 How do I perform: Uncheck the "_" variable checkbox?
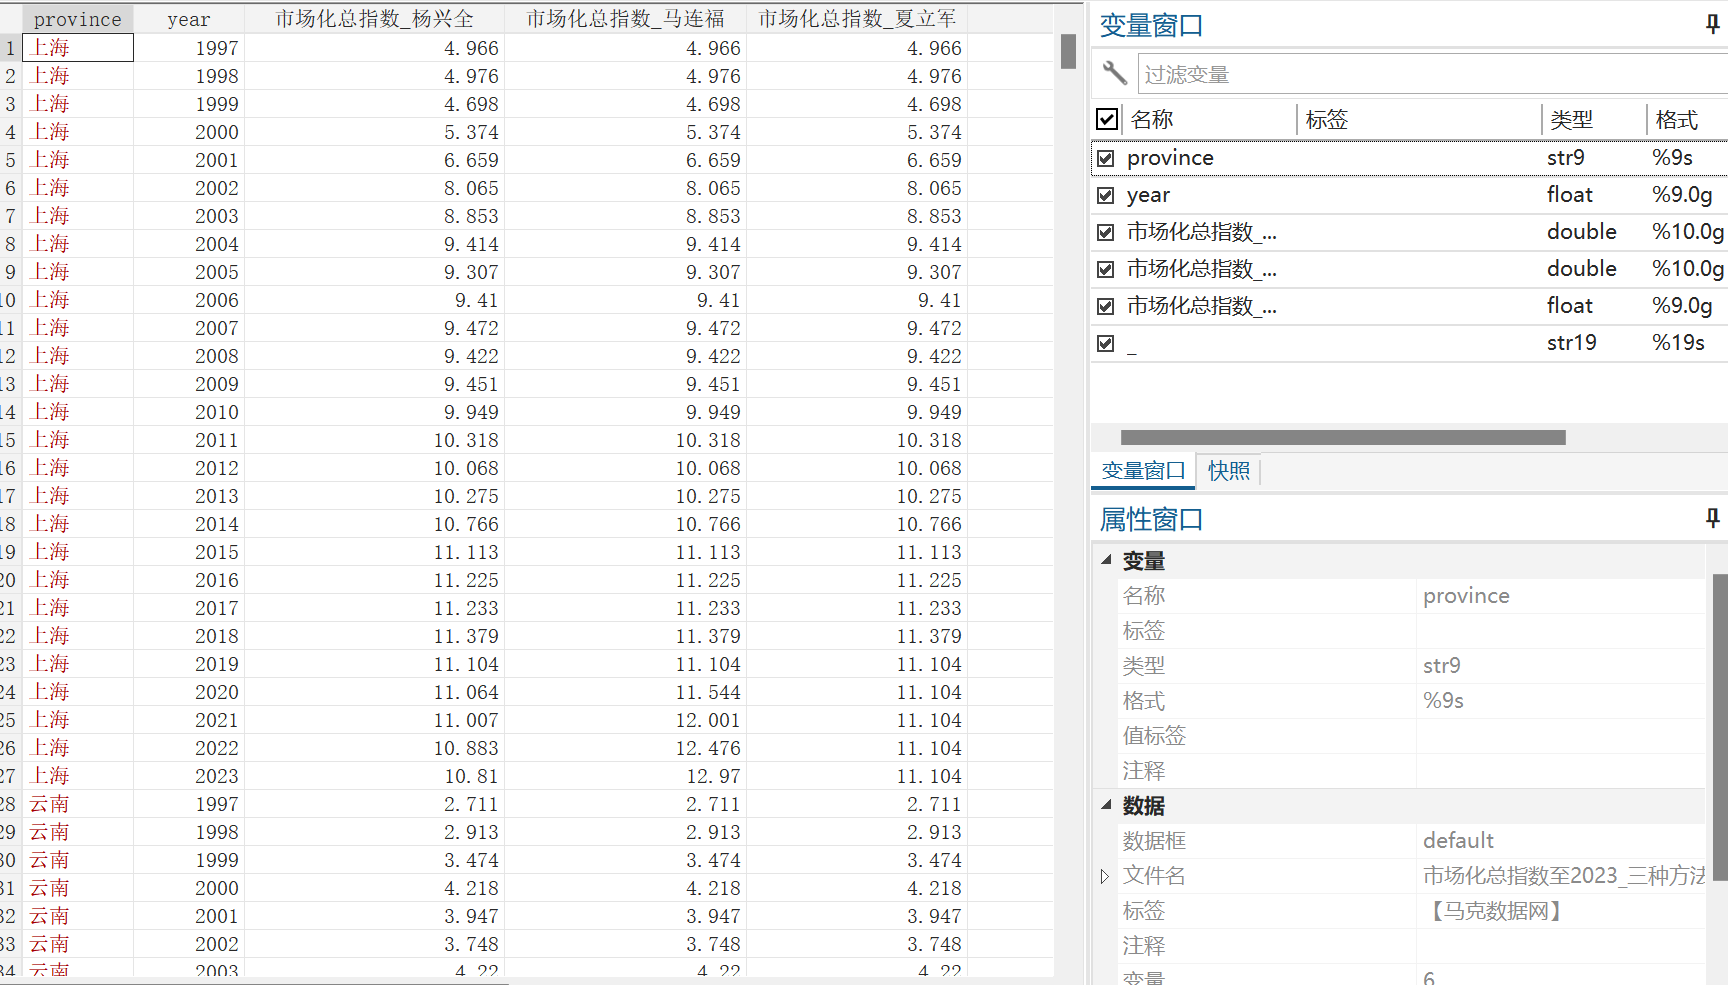1106,342
